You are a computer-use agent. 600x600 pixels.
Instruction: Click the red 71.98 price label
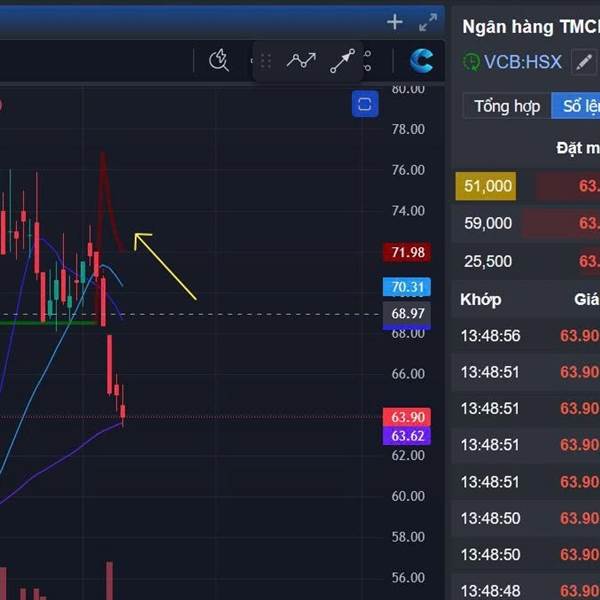pyautogui.click(x=407, y=253)
